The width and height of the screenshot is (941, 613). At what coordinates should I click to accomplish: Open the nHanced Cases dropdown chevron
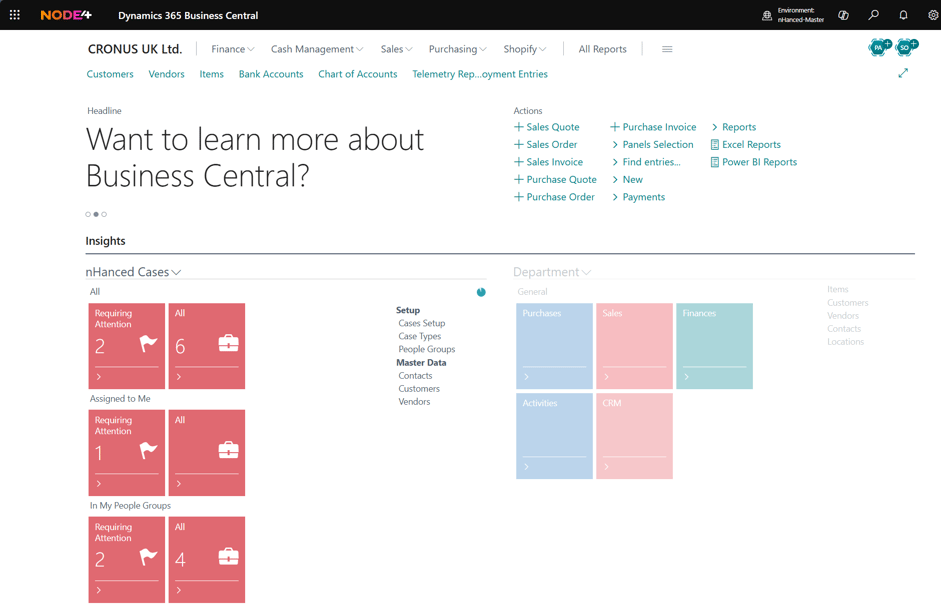pyautogui.click(x=176, y=273)
